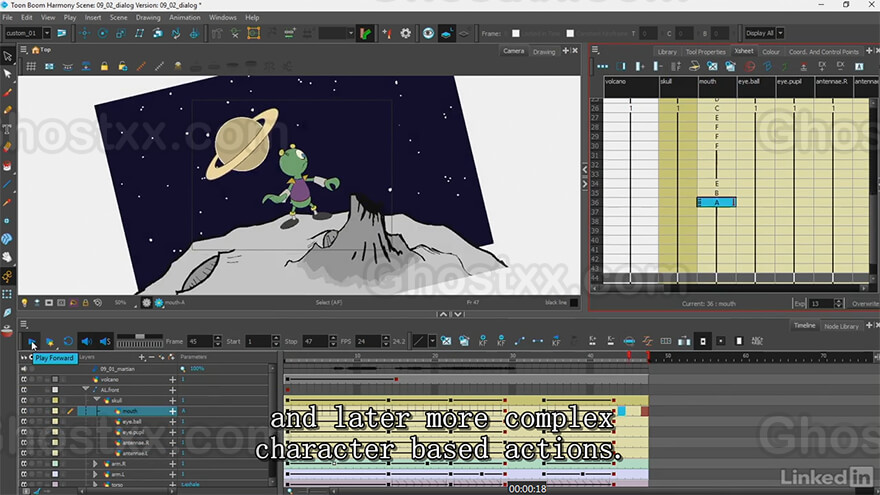Click the Xsheet panel hamburger menu icon

point(595,51)
